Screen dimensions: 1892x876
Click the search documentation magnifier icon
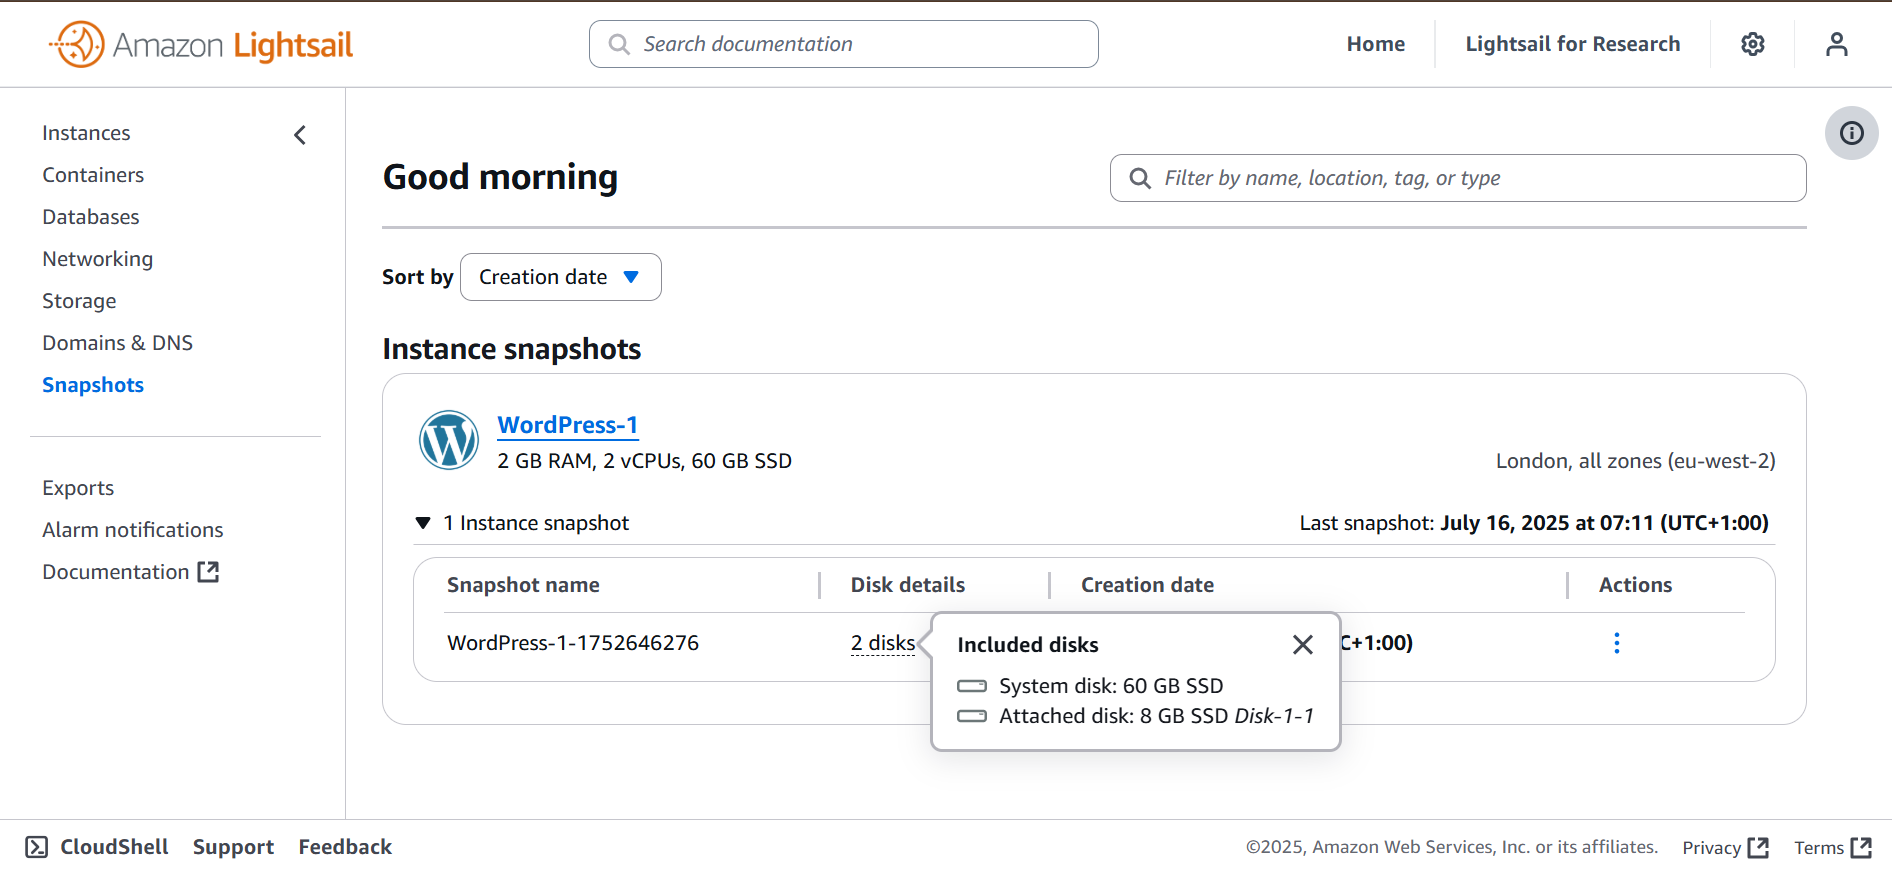point(619,44)
